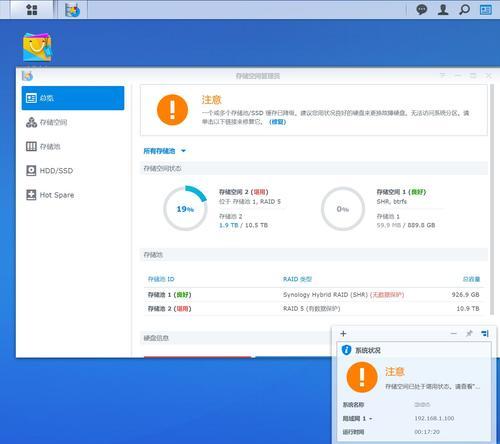Click the volume 1 healthy title
500x444 pixels.
pos(401,192)
